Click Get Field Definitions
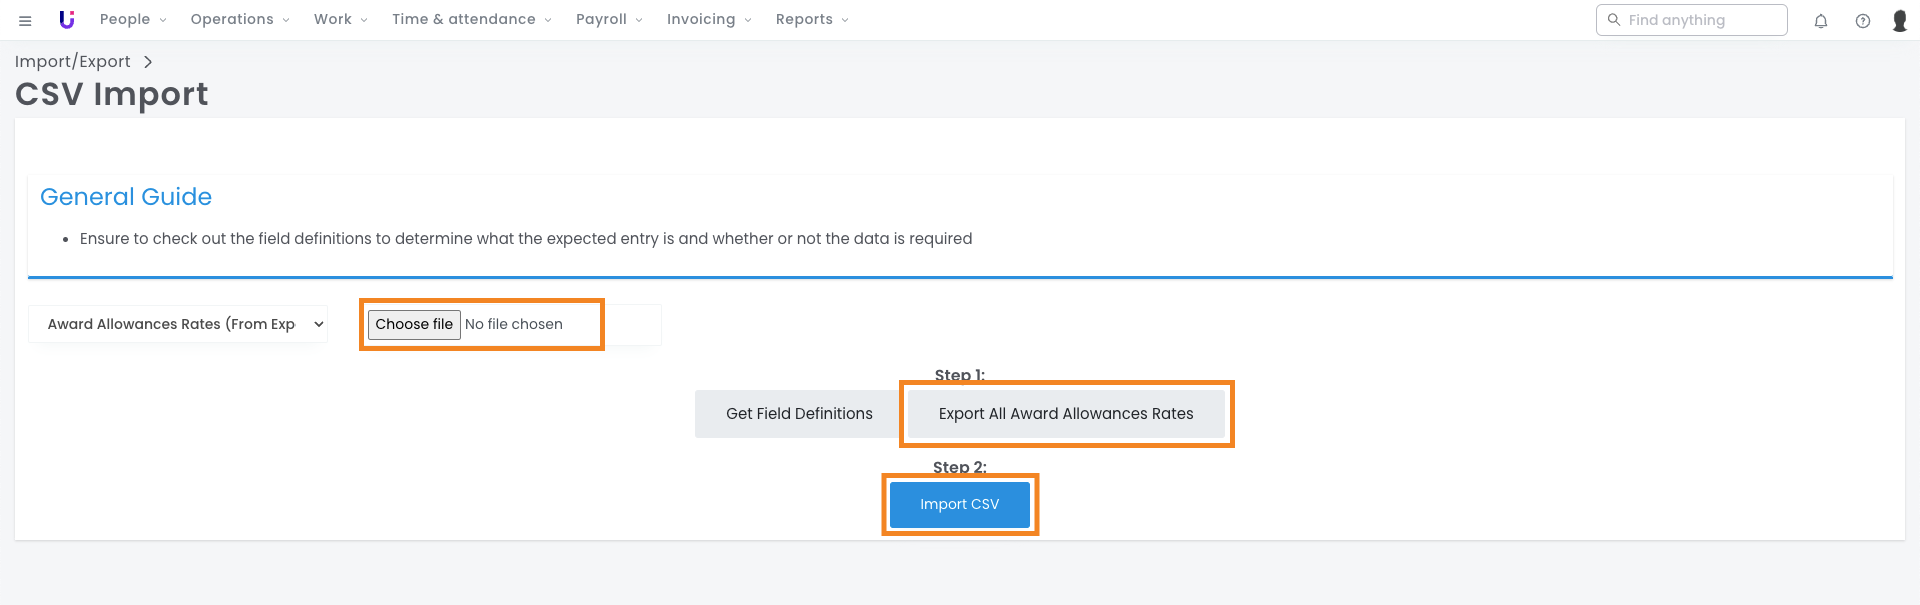 (x=799, y=414)
